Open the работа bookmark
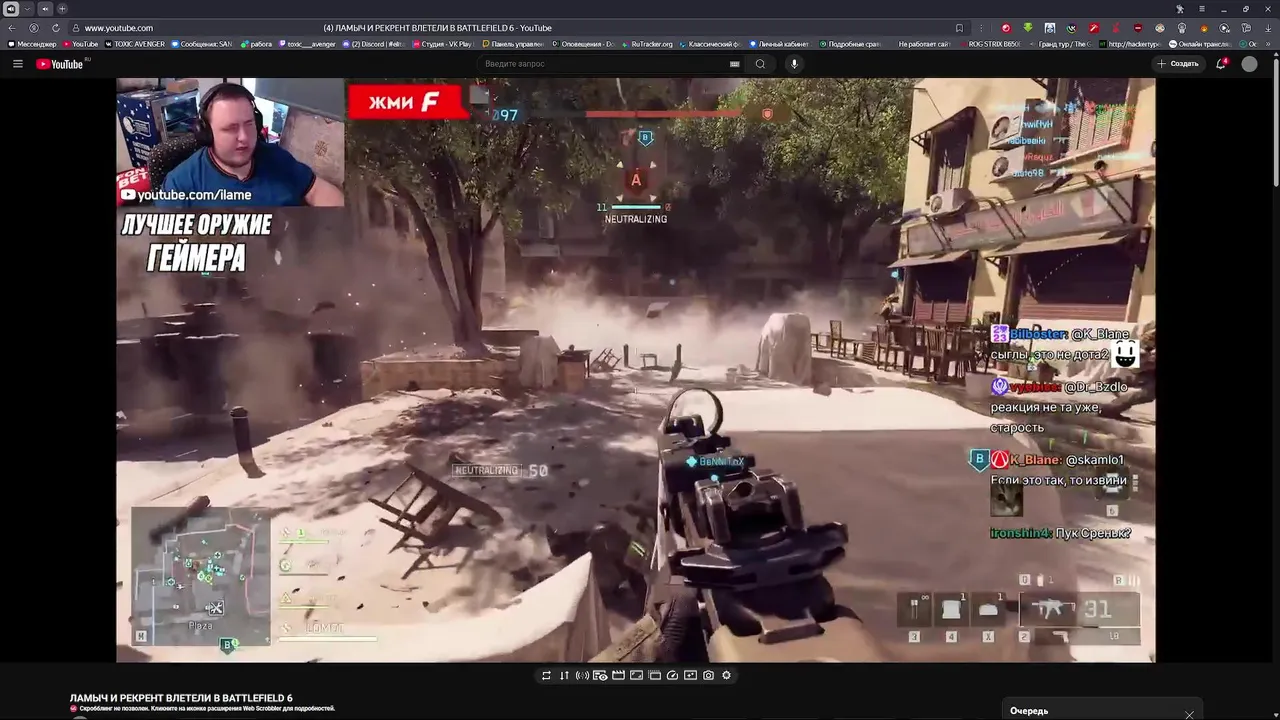1280x720 pixels. coord(256,44)
